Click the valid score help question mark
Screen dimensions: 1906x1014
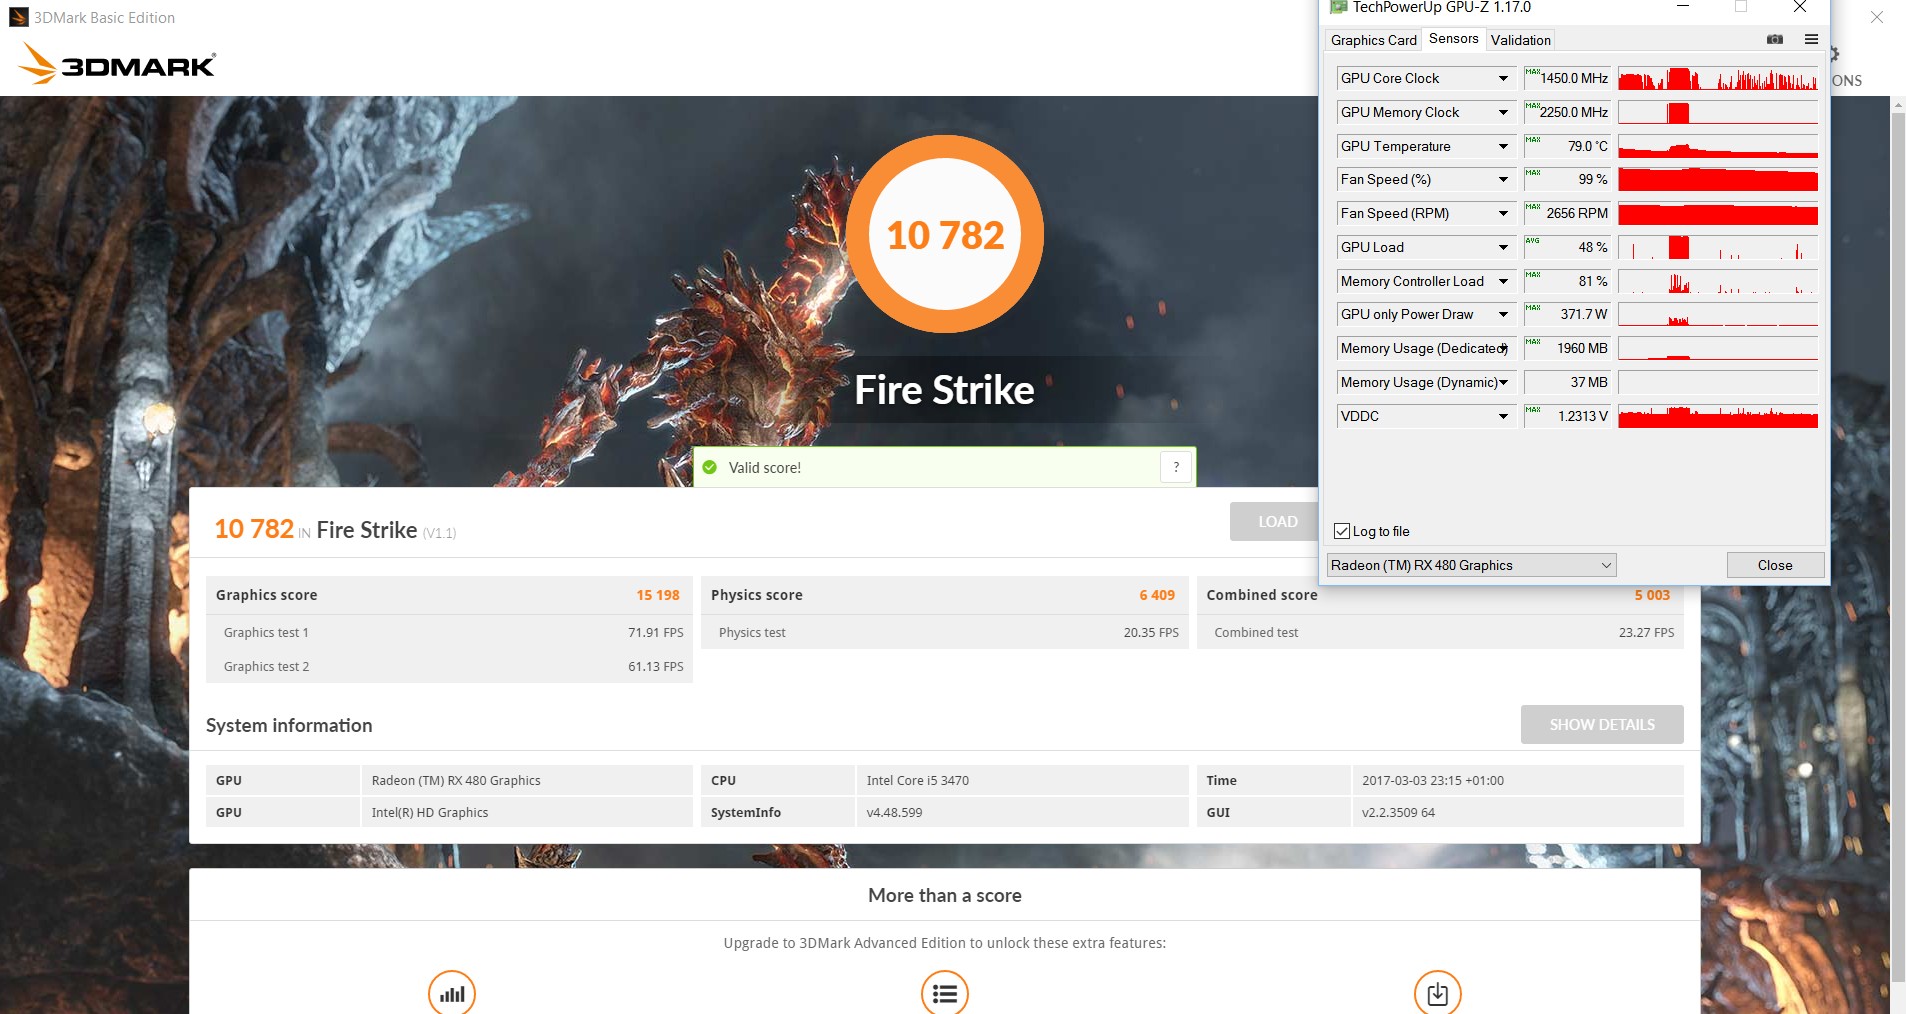tap(1176, 467)
